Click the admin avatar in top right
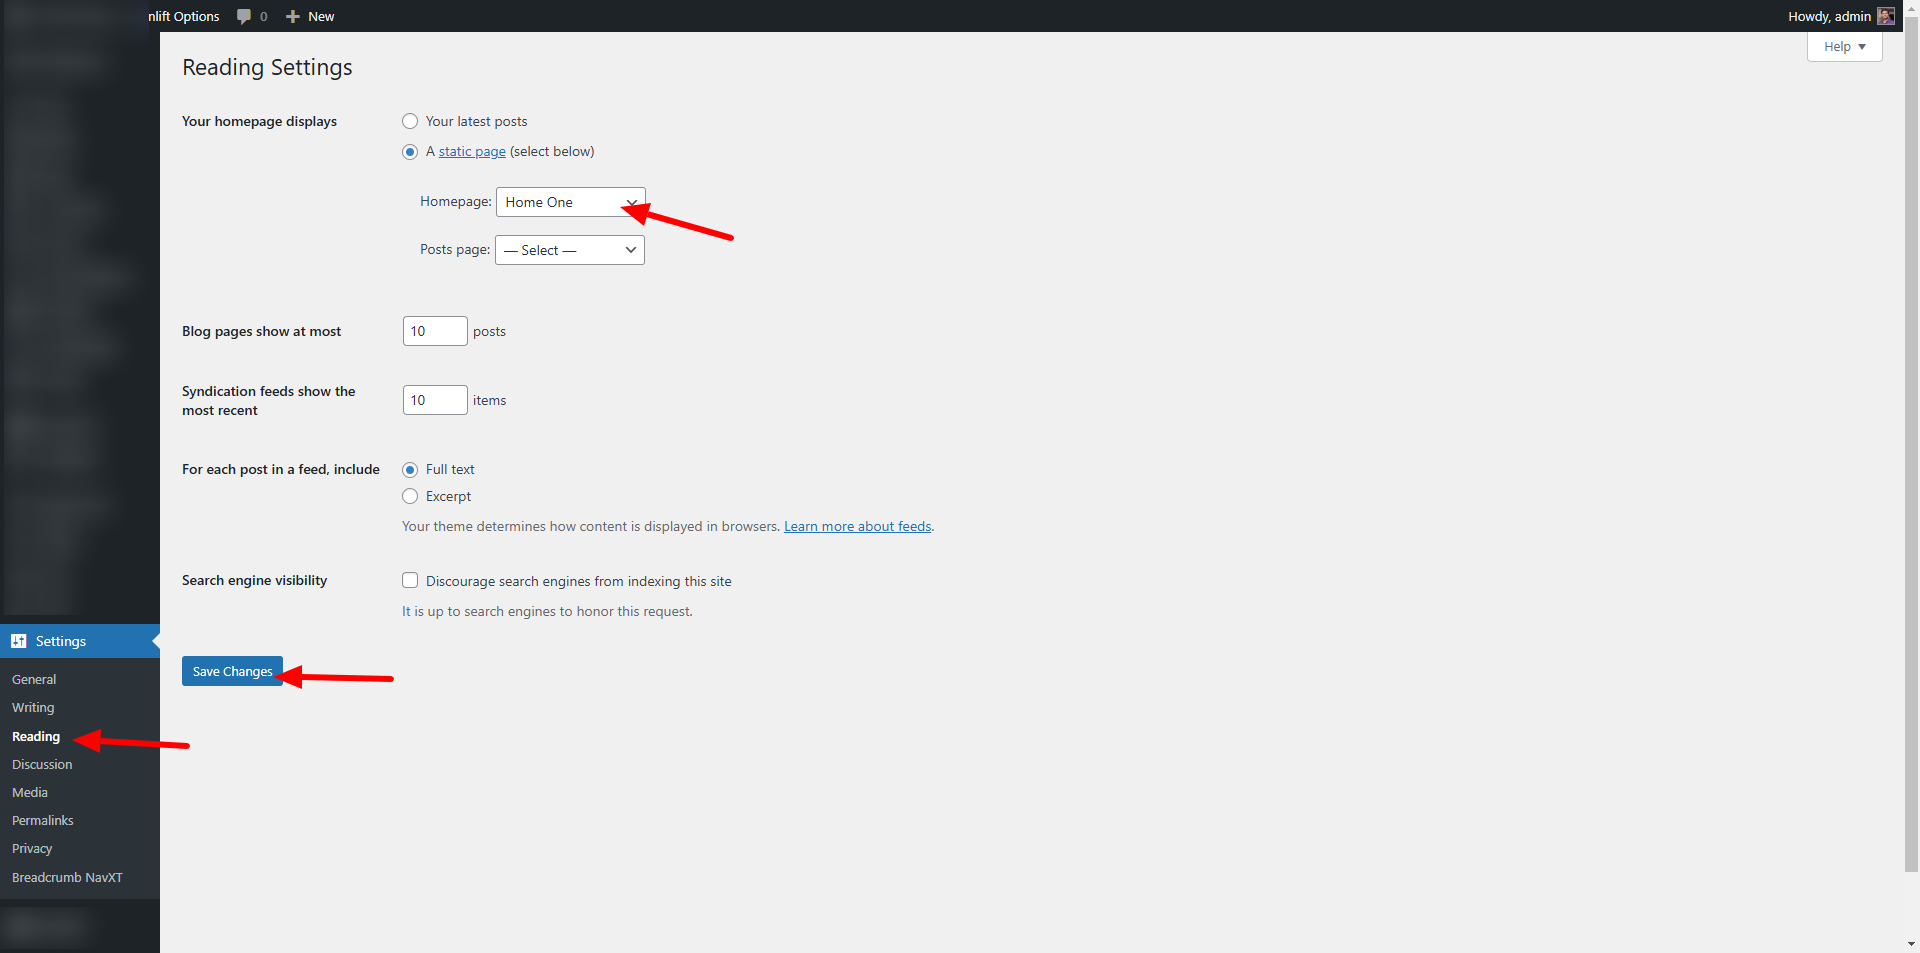This screenshot has height=953, width=1920. point(1885,16)
